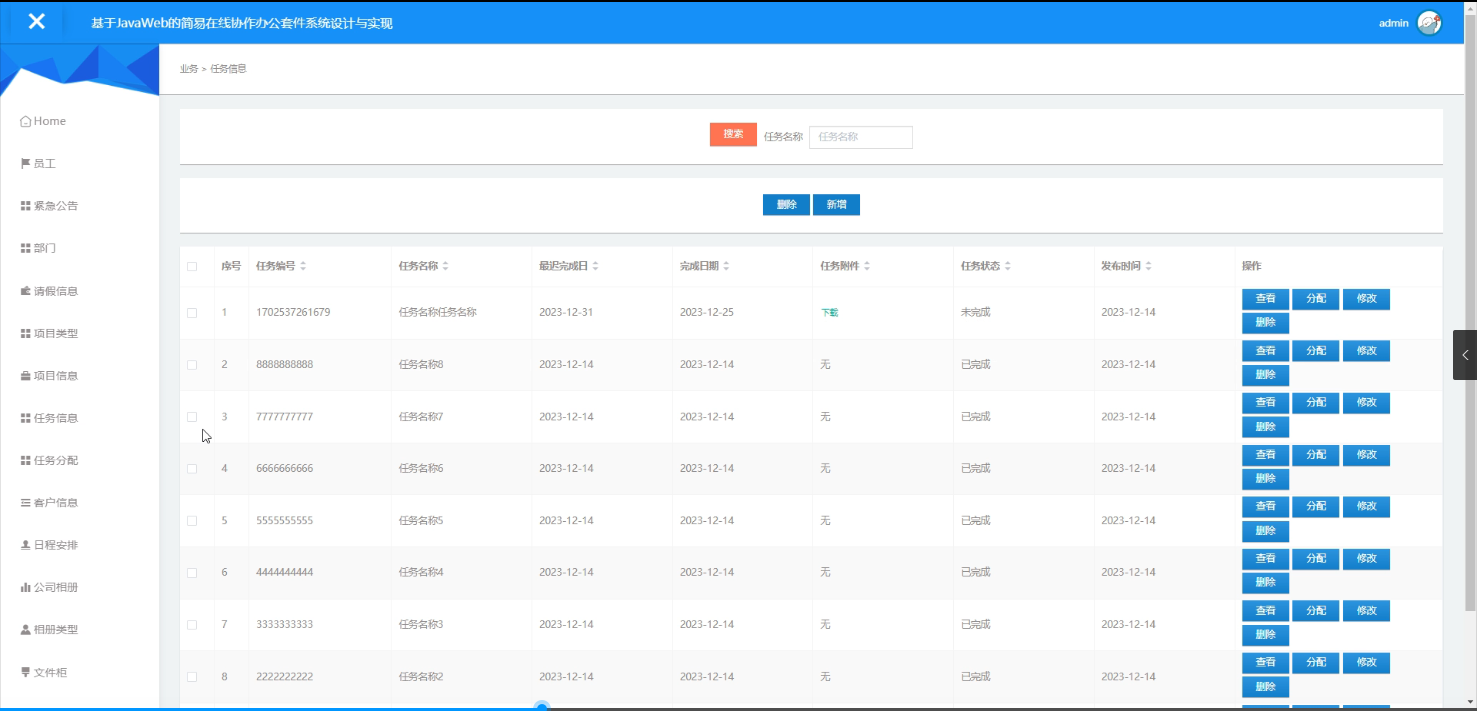The image size is (1477, 711).
Task: Click the 部门 grid icon
Action: click(x=25, y=247)
